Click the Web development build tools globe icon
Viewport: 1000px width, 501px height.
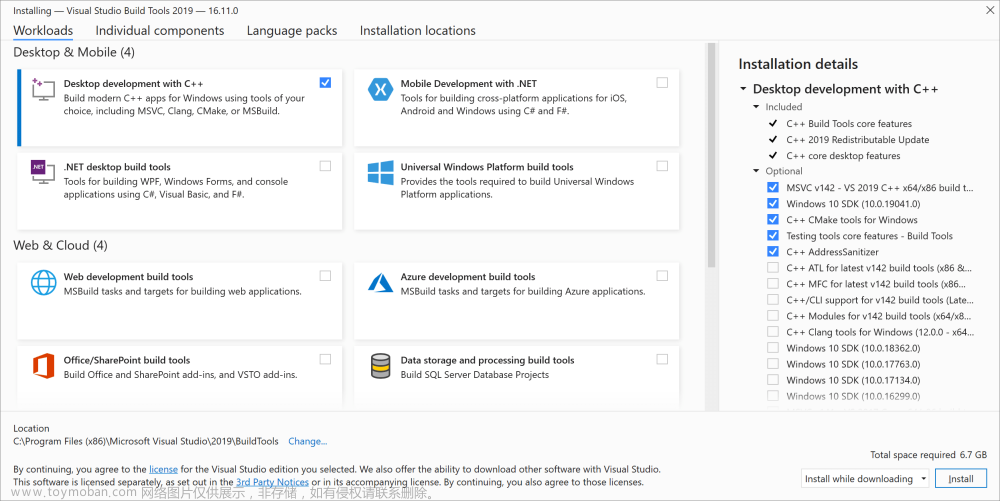click(x=43, y=282)
